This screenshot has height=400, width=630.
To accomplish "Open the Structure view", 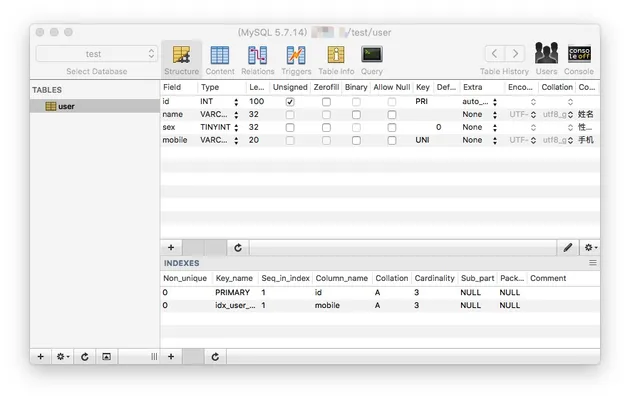I will 181,60.
